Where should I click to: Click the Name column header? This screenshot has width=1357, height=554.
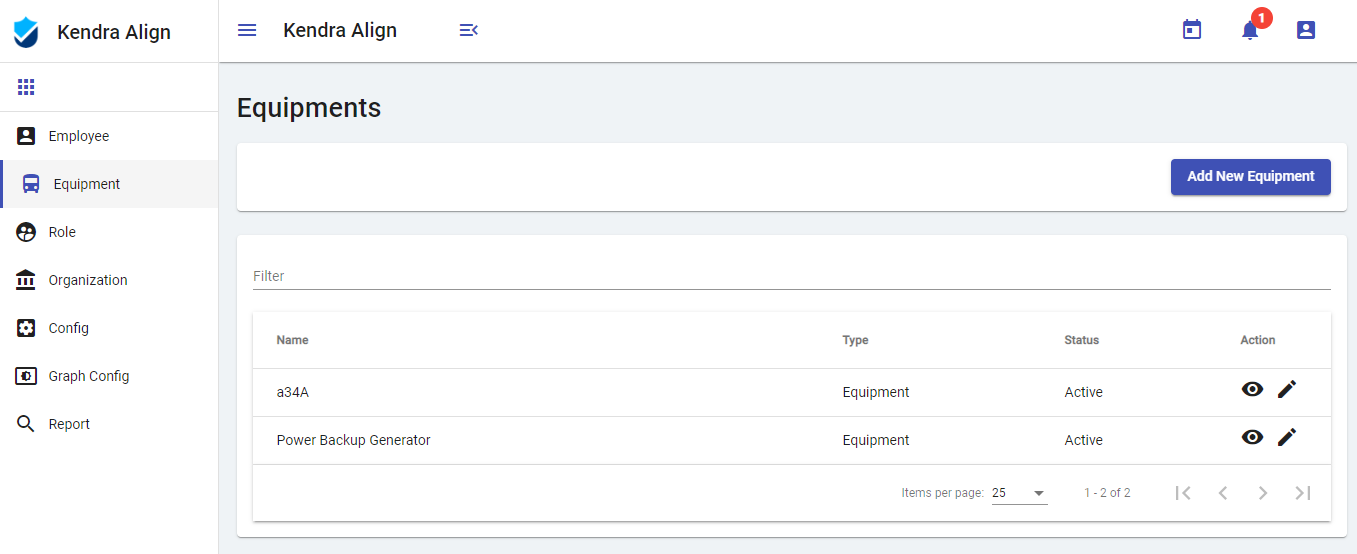[293, 340]
